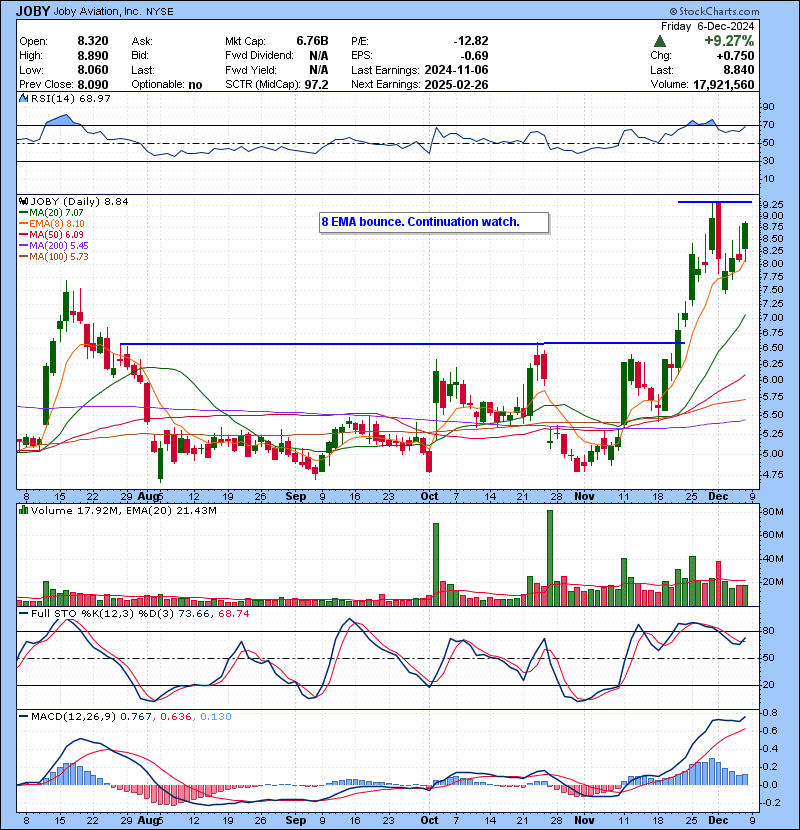
Task: Click the MACD(12,26,9) panel label
Action: click(x=73, y=717)
